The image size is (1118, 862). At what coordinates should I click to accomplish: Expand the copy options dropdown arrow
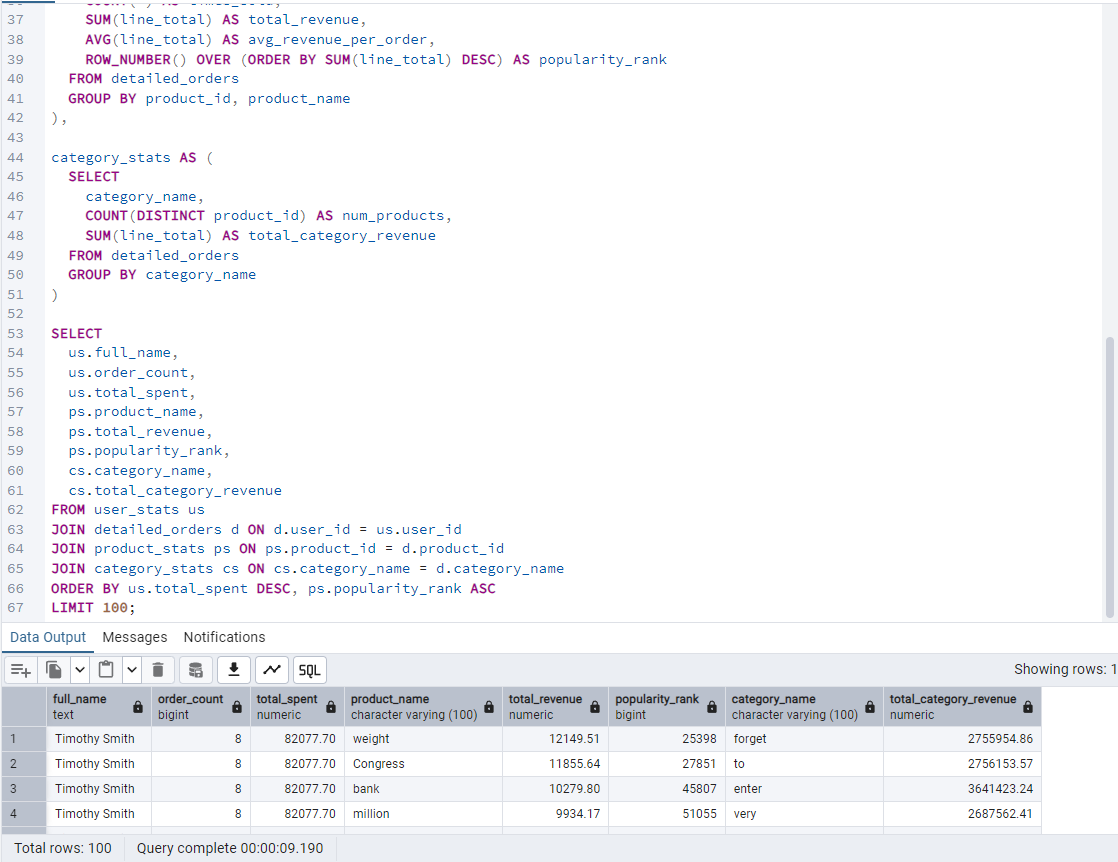point(79,670)
